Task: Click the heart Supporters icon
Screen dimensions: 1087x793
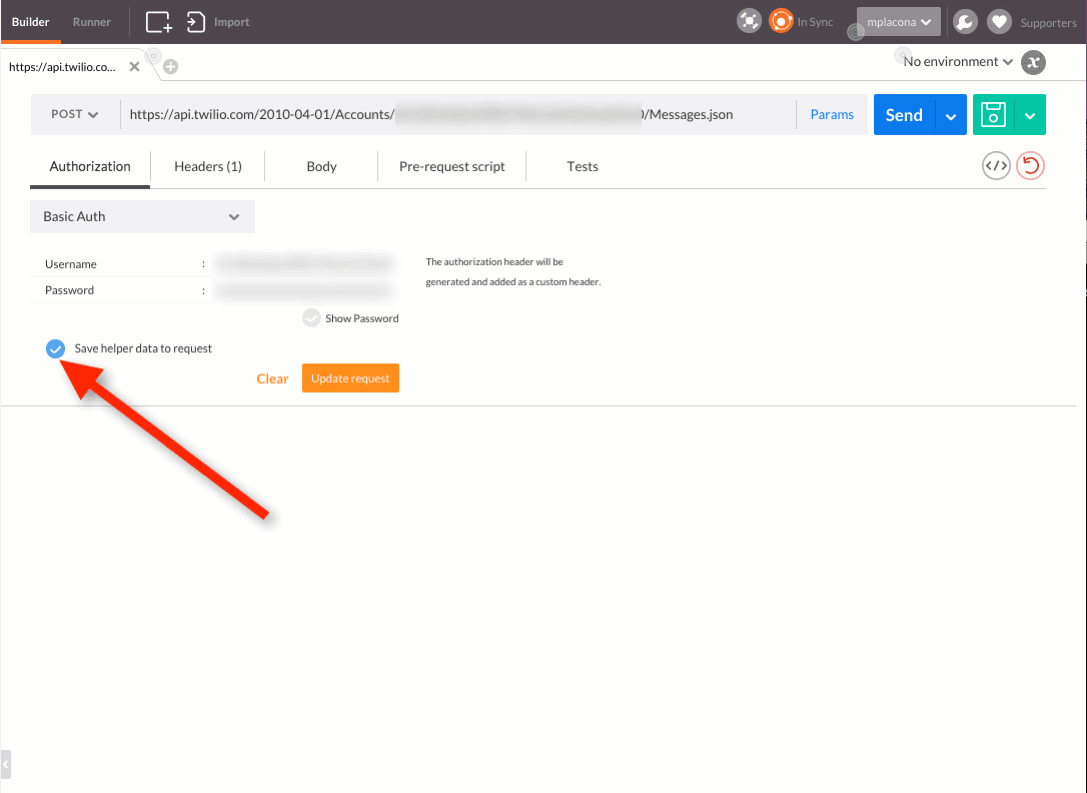Action: (x=999, y=22)
